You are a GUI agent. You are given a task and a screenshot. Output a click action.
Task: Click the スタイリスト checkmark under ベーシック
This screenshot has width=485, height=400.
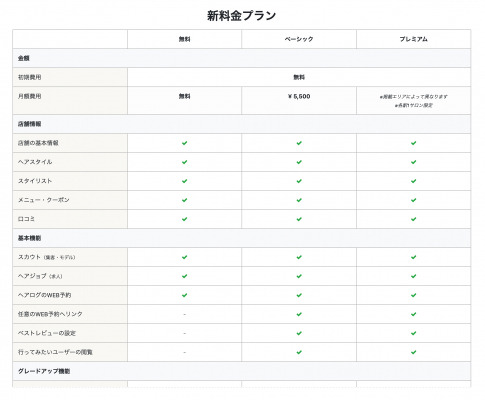pyautogui.click(x=299, y=181)
